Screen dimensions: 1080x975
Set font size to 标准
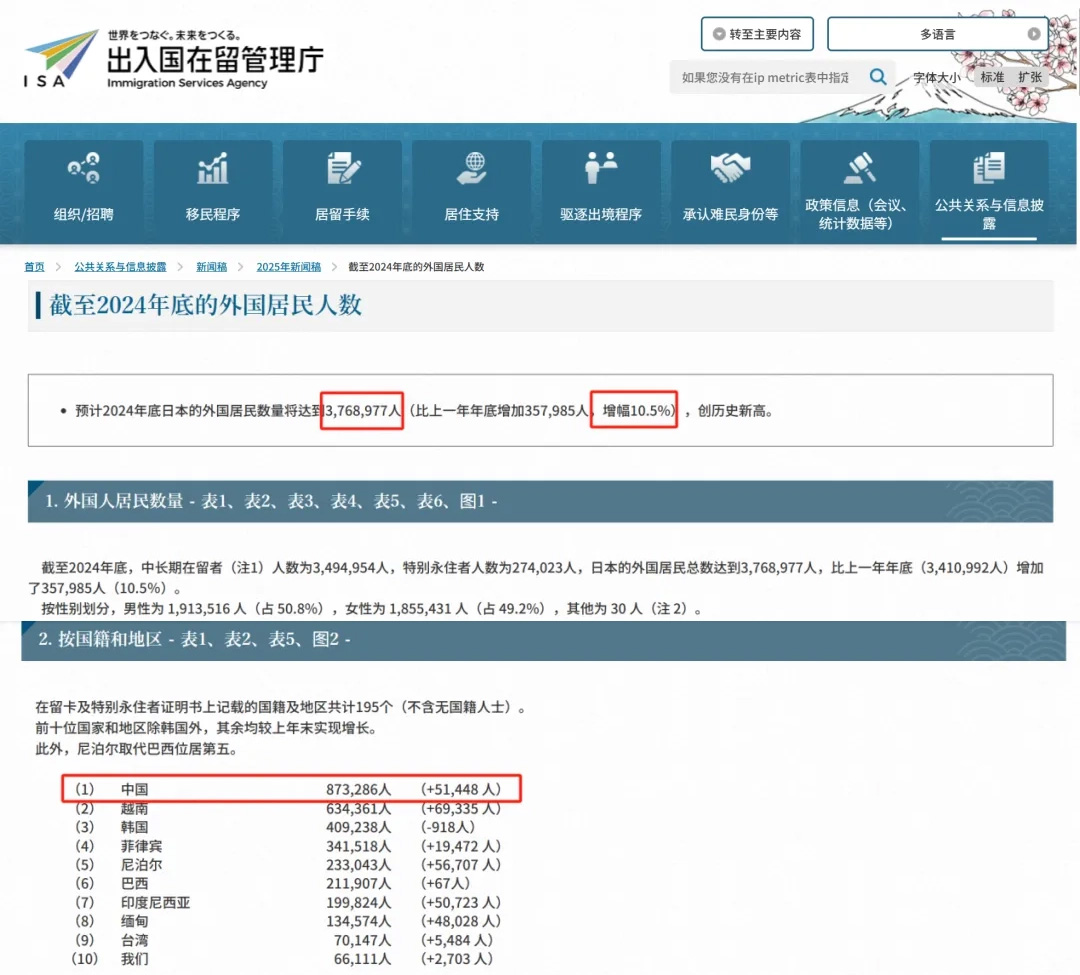(991, 77)
